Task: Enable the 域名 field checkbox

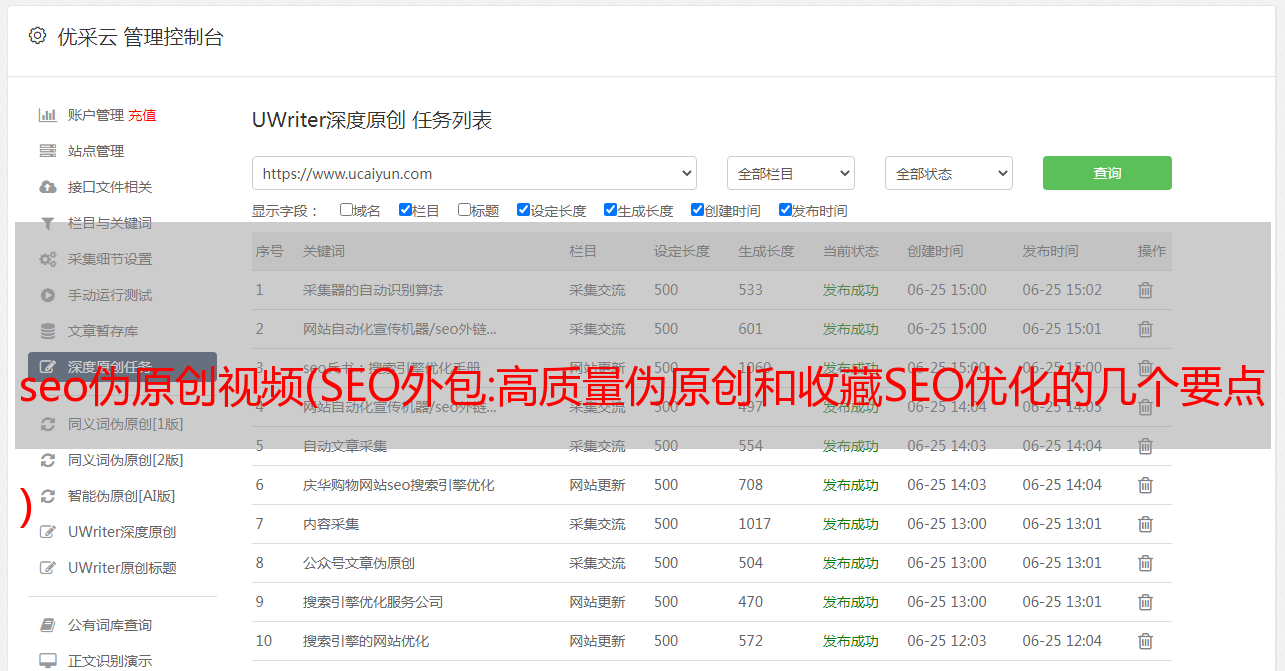Action: click(346, 210)
